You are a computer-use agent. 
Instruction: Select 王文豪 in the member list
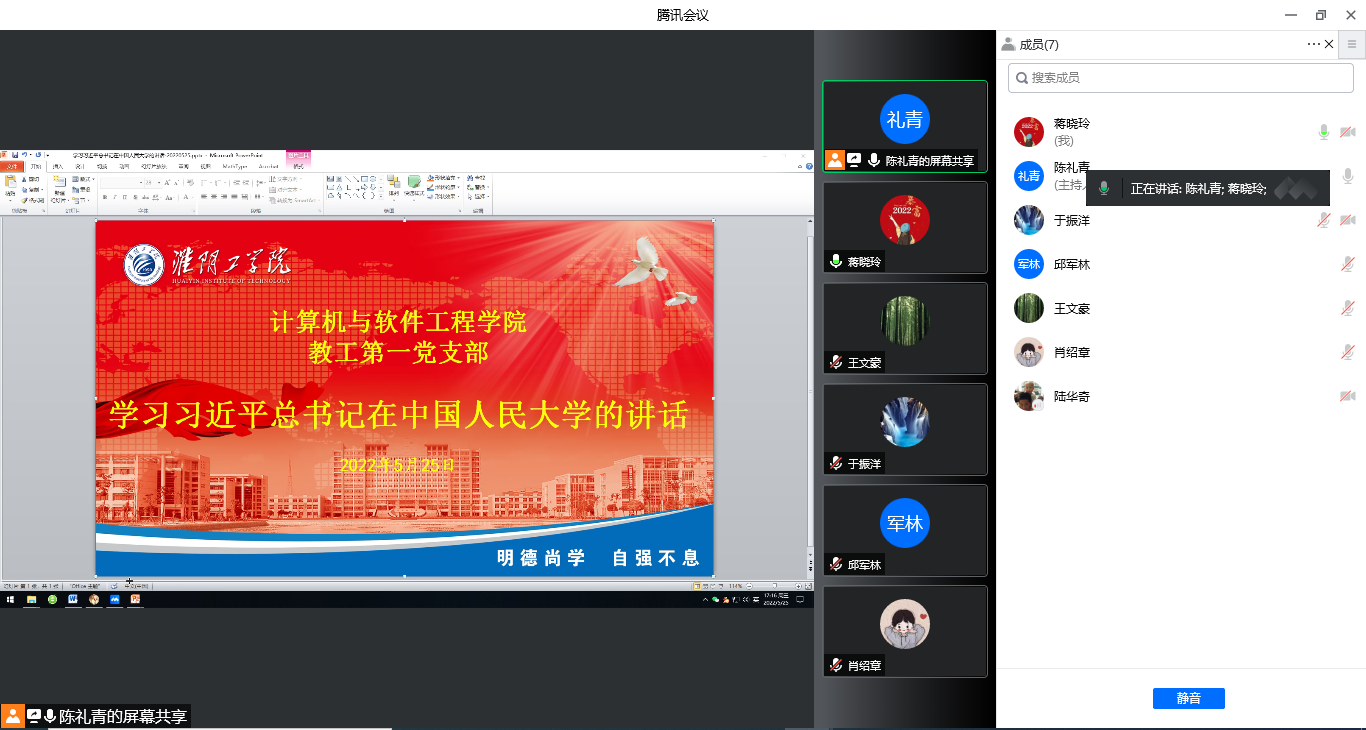[x=1072, y=308]
